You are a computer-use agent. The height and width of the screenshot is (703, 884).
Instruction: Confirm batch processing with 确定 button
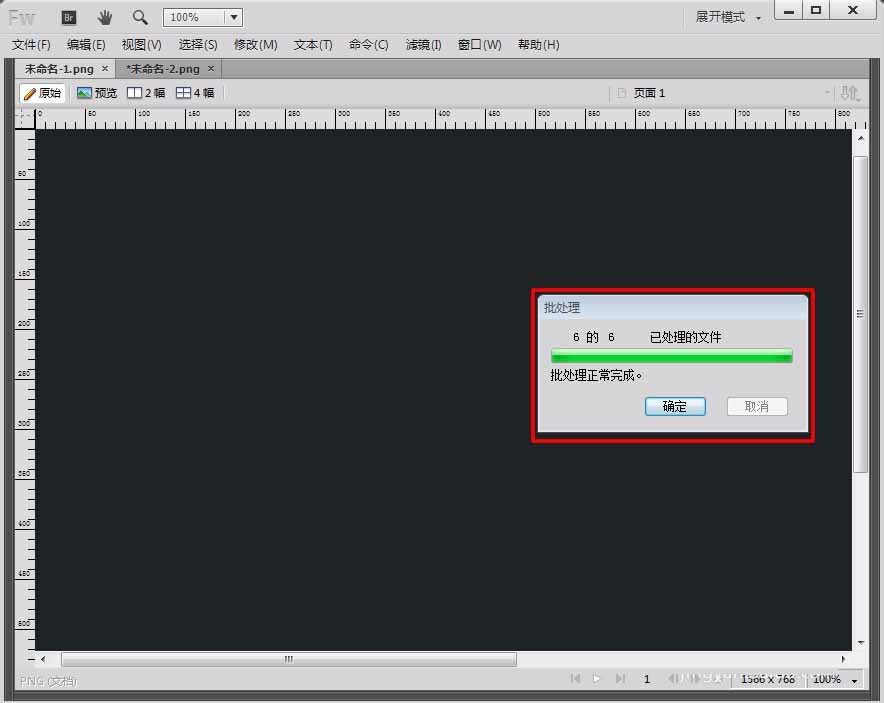(674, 406)
